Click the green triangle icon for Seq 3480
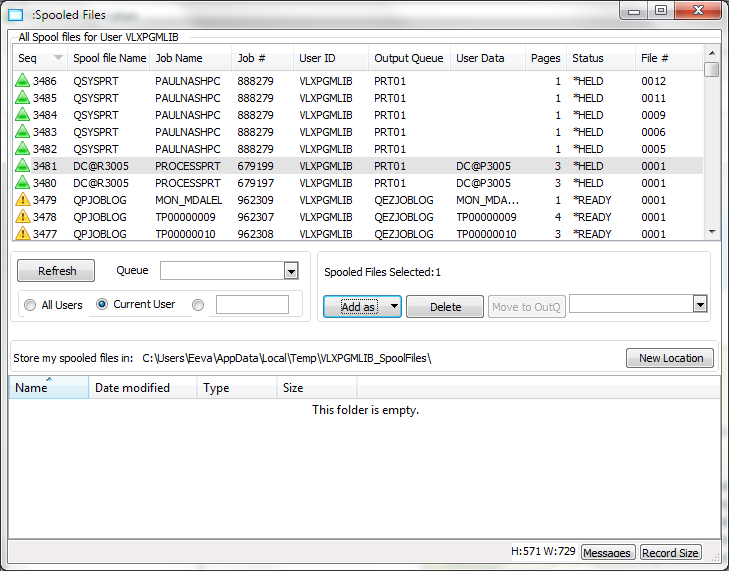 (22, 183)
